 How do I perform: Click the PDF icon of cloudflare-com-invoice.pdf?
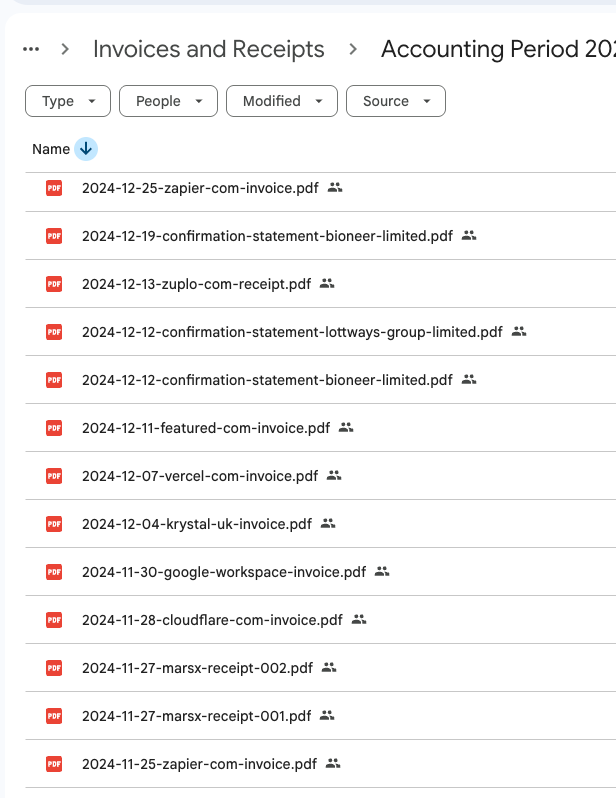[54, 619]
